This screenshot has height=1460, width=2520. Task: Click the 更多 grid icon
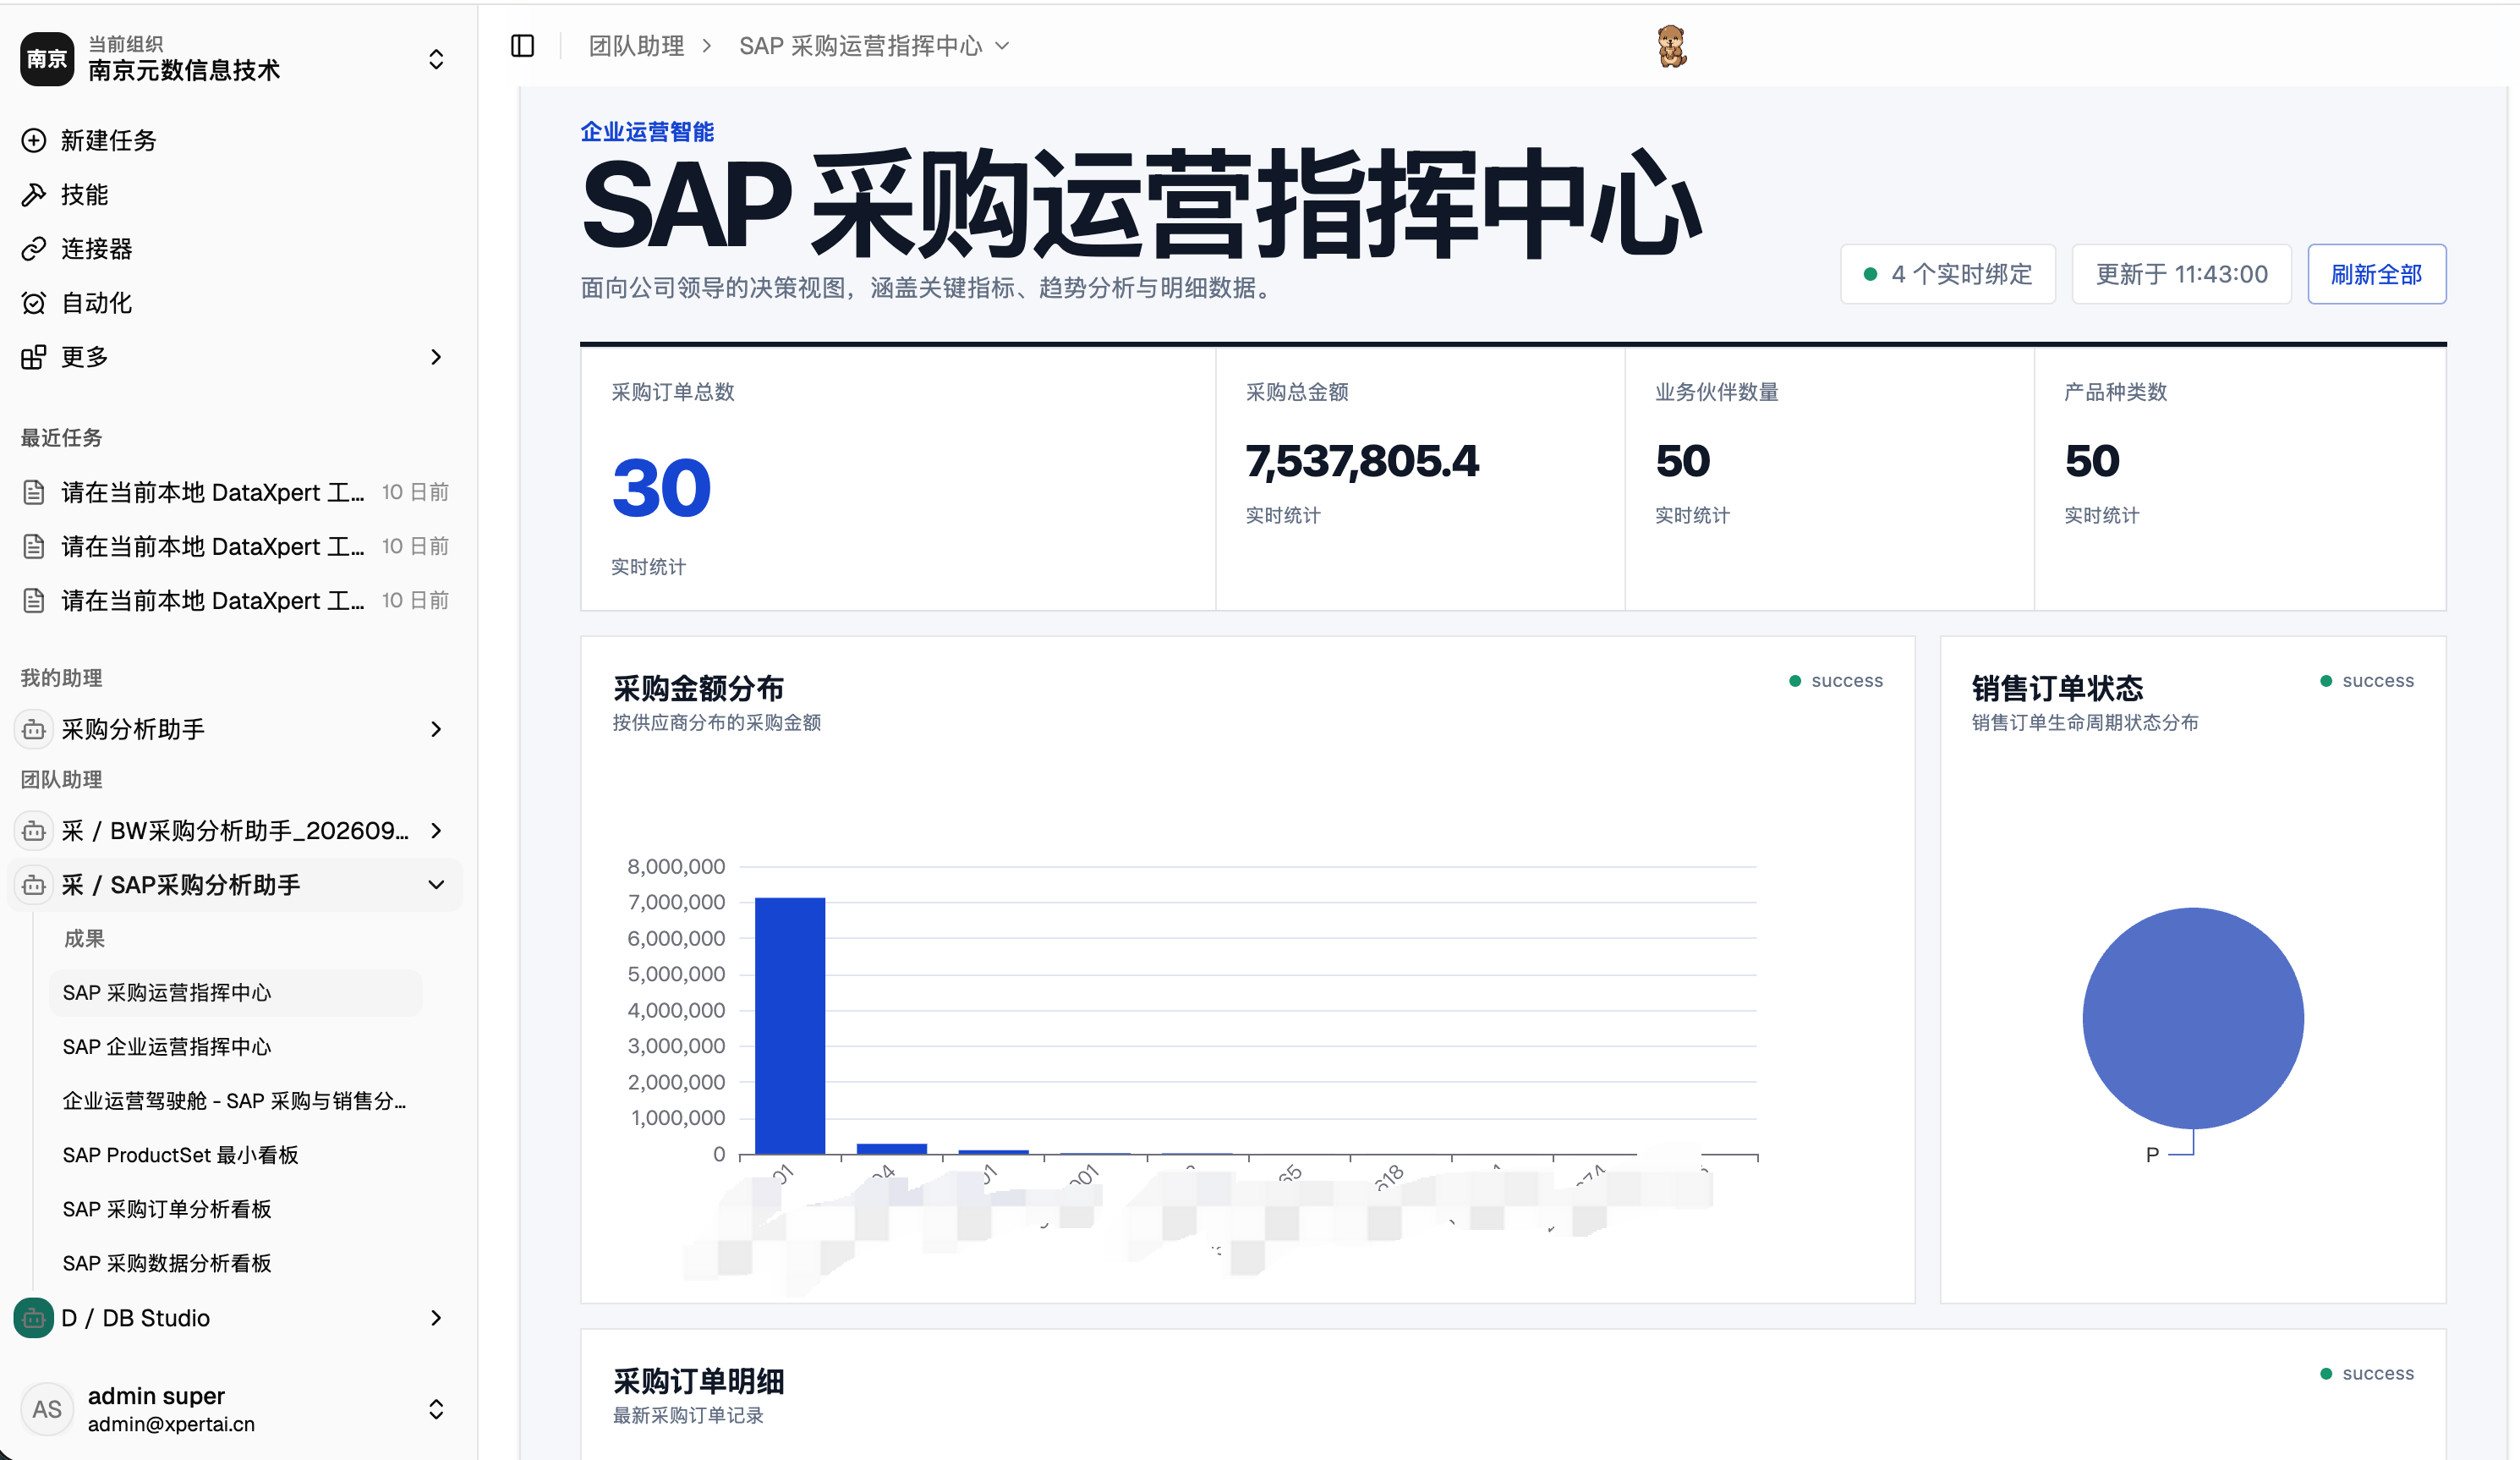34,356
